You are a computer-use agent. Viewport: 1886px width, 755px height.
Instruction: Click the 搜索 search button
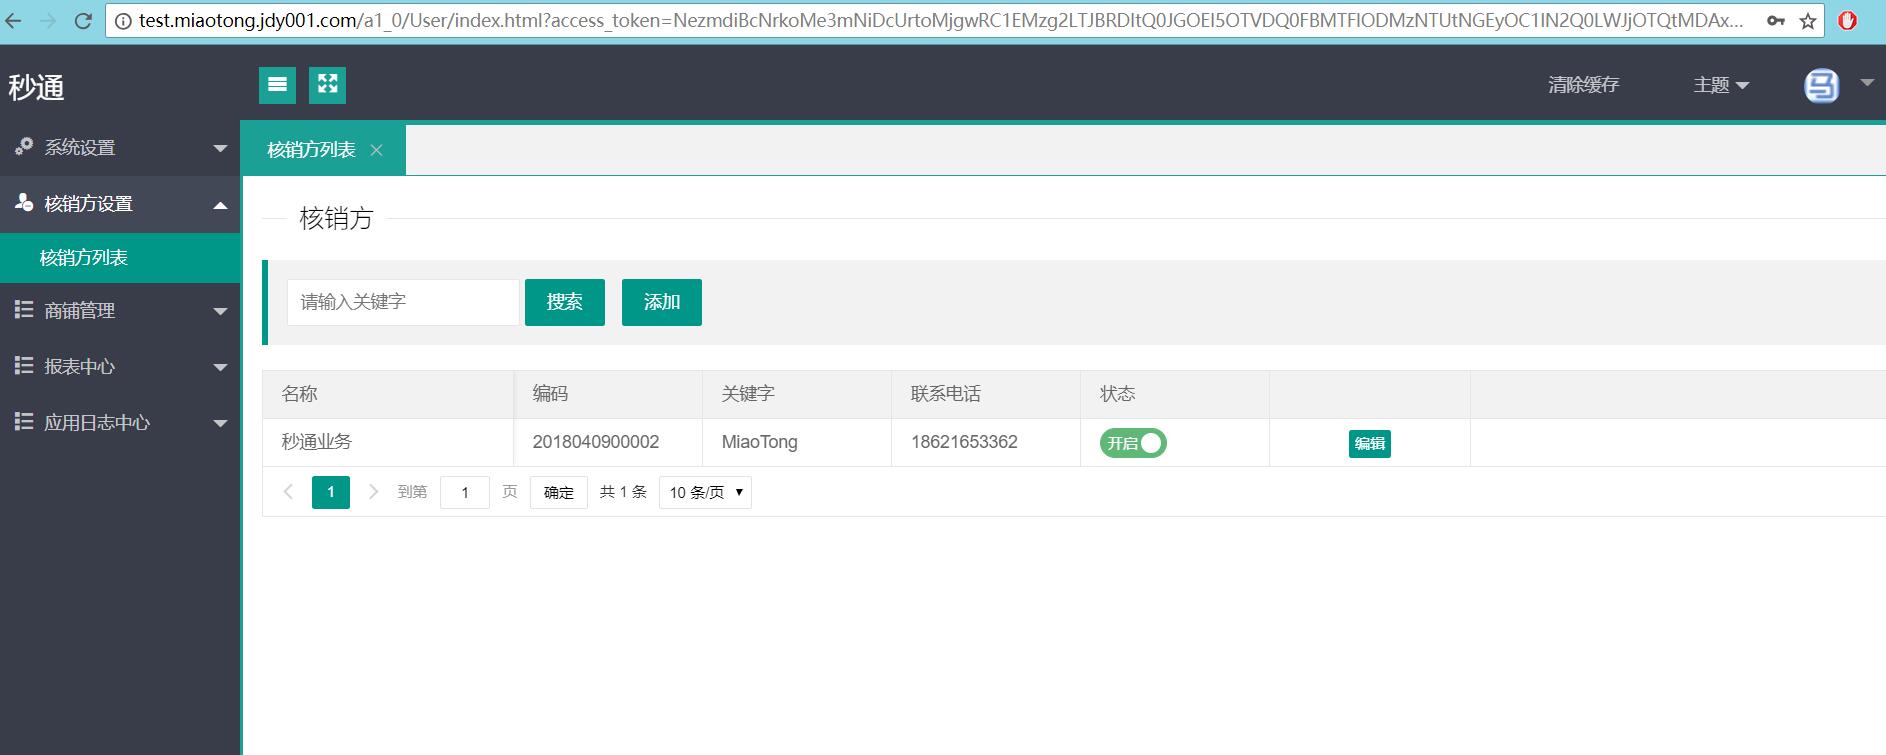click(x=564, y=302)
